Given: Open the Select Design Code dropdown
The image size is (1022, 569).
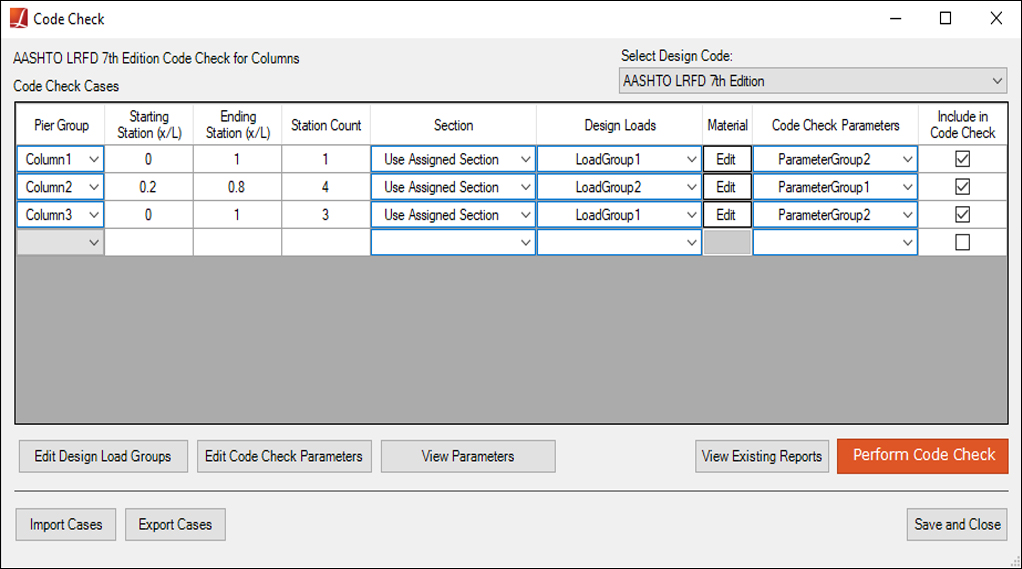Looking at the screenshot, I should (813, 81).
